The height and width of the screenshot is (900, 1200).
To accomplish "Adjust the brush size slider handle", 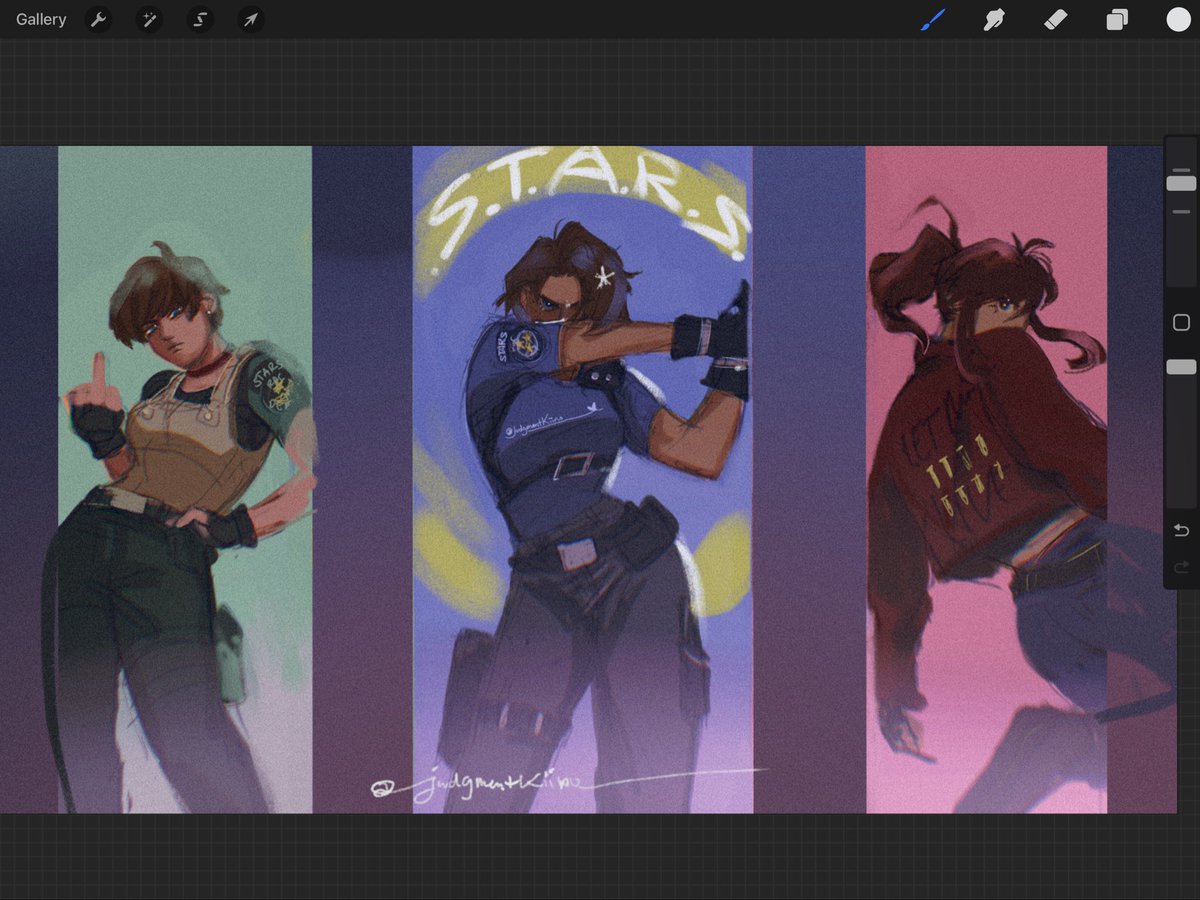I will (1181, 183).
